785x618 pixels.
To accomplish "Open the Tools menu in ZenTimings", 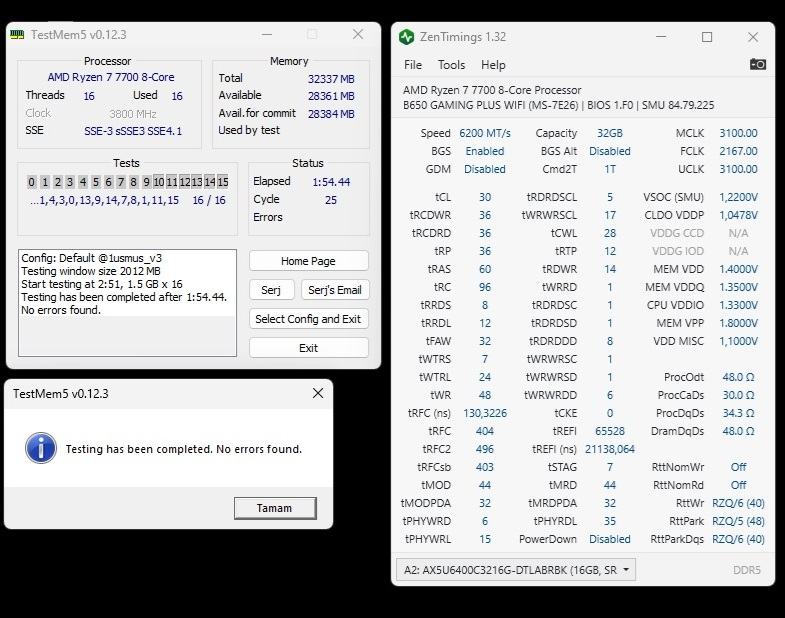I will [451, 65].
